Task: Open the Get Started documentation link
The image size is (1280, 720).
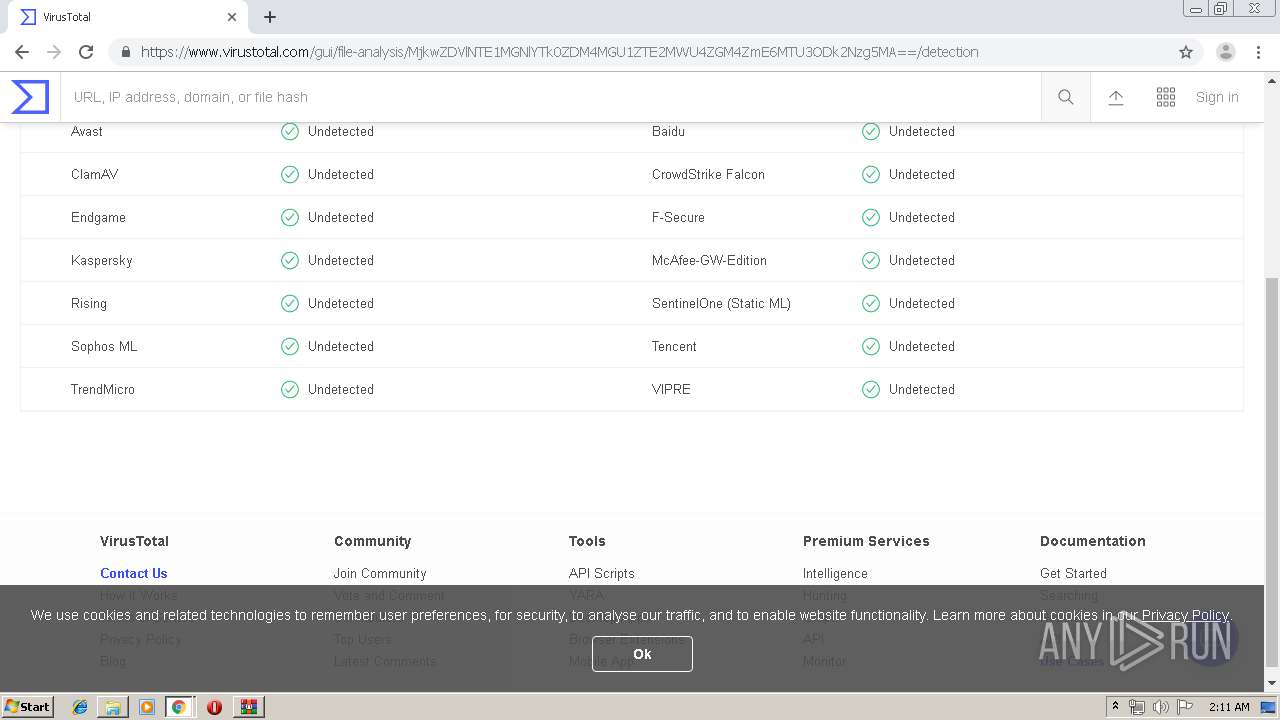Action: tap(1073, 573)
